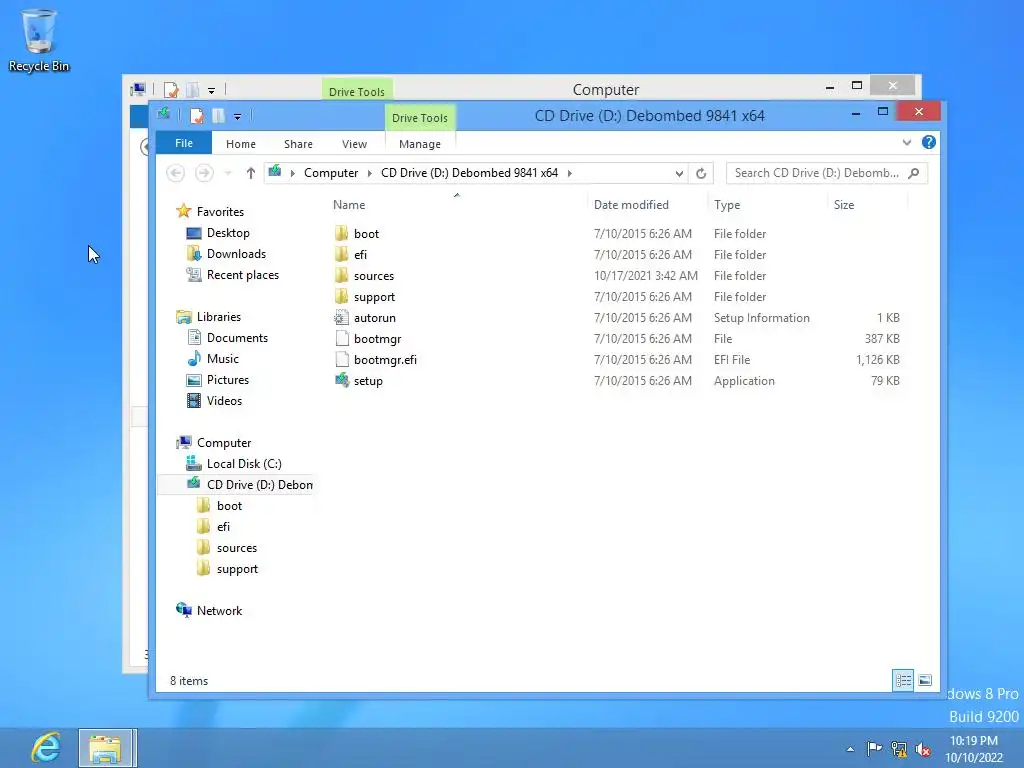Click the muted volume tray icon
This screenshot has width=1024, height=768.
coord(922,749)
